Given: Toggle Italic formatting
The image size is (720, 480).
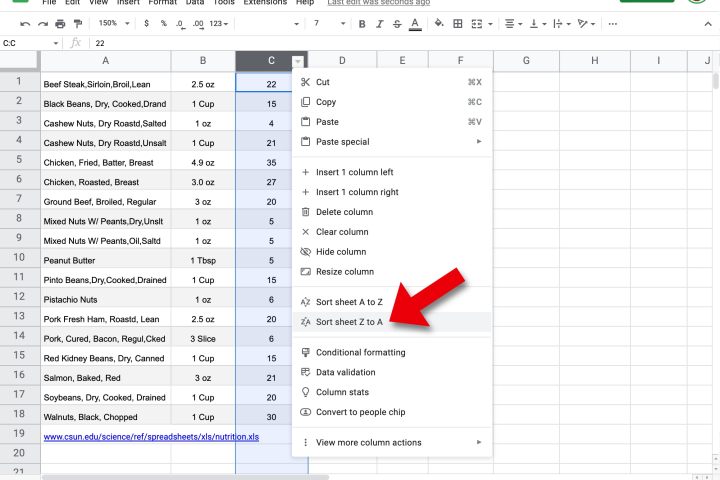Looking at the screenshot, I should (379, 24).
